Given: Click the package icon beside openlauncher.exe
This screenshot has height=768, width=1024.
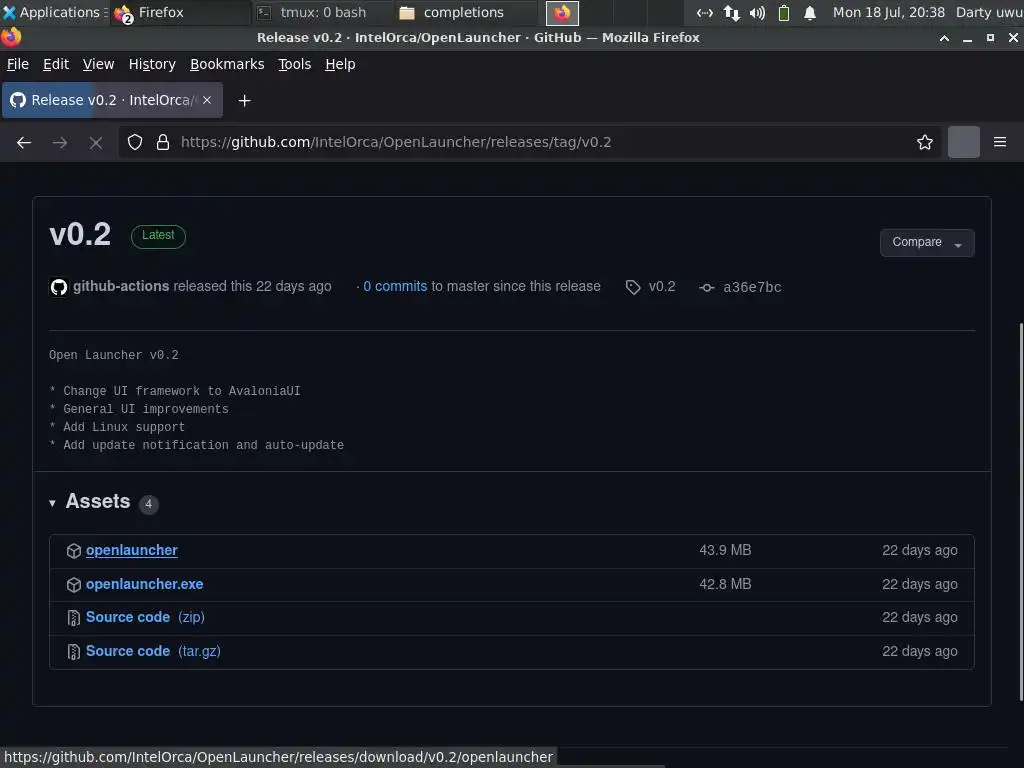Looking at the screenshot, I should tap(74, 584).
